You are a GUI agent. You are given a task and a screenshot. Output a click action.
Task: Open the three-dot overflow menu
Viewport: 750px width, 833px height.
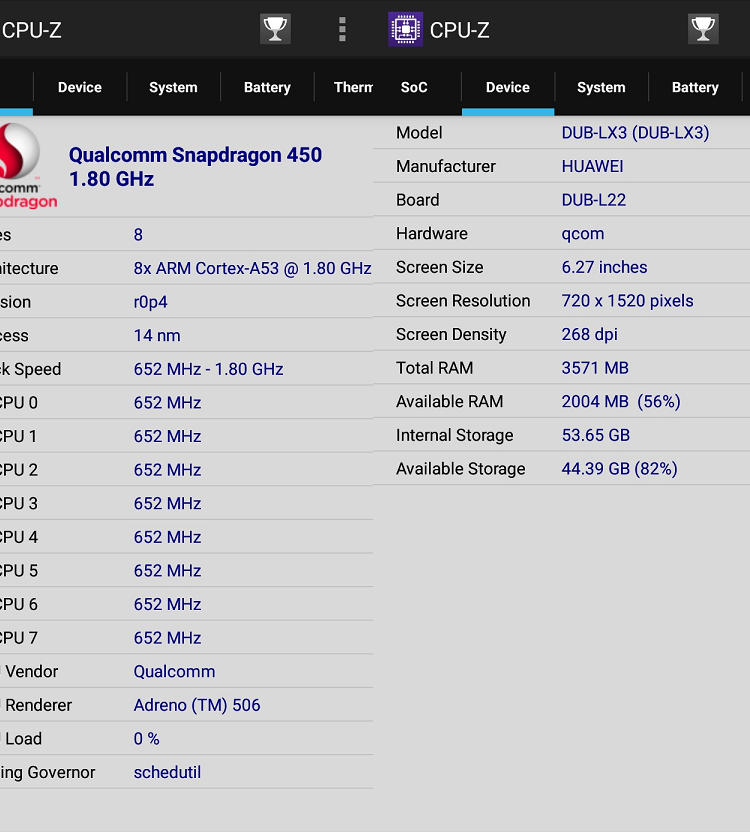click(342, 29)
